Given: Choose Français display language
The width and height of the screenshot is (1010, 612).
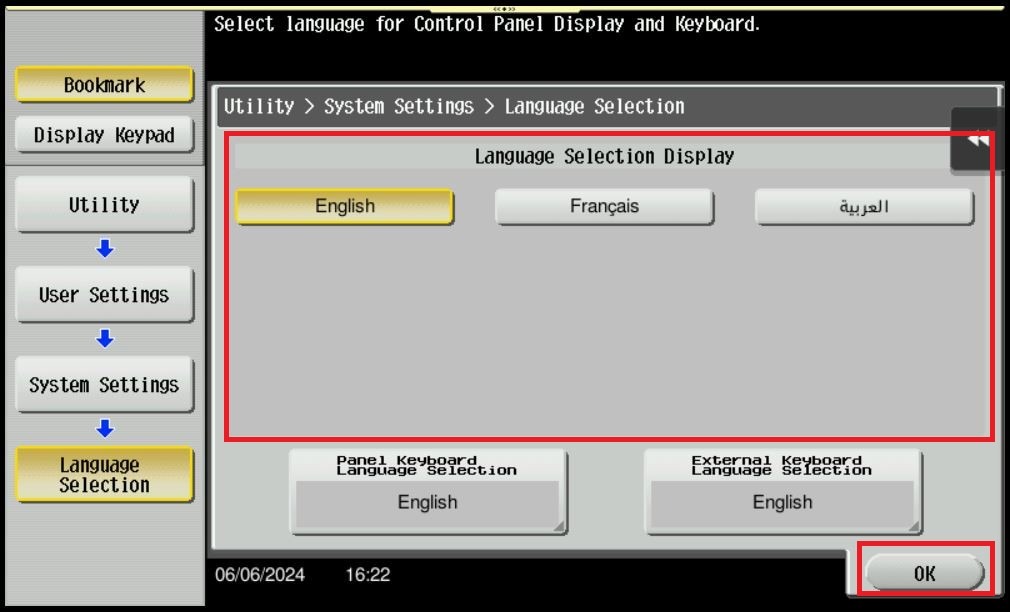Looking at the screenshot, I should coord(604,207).
